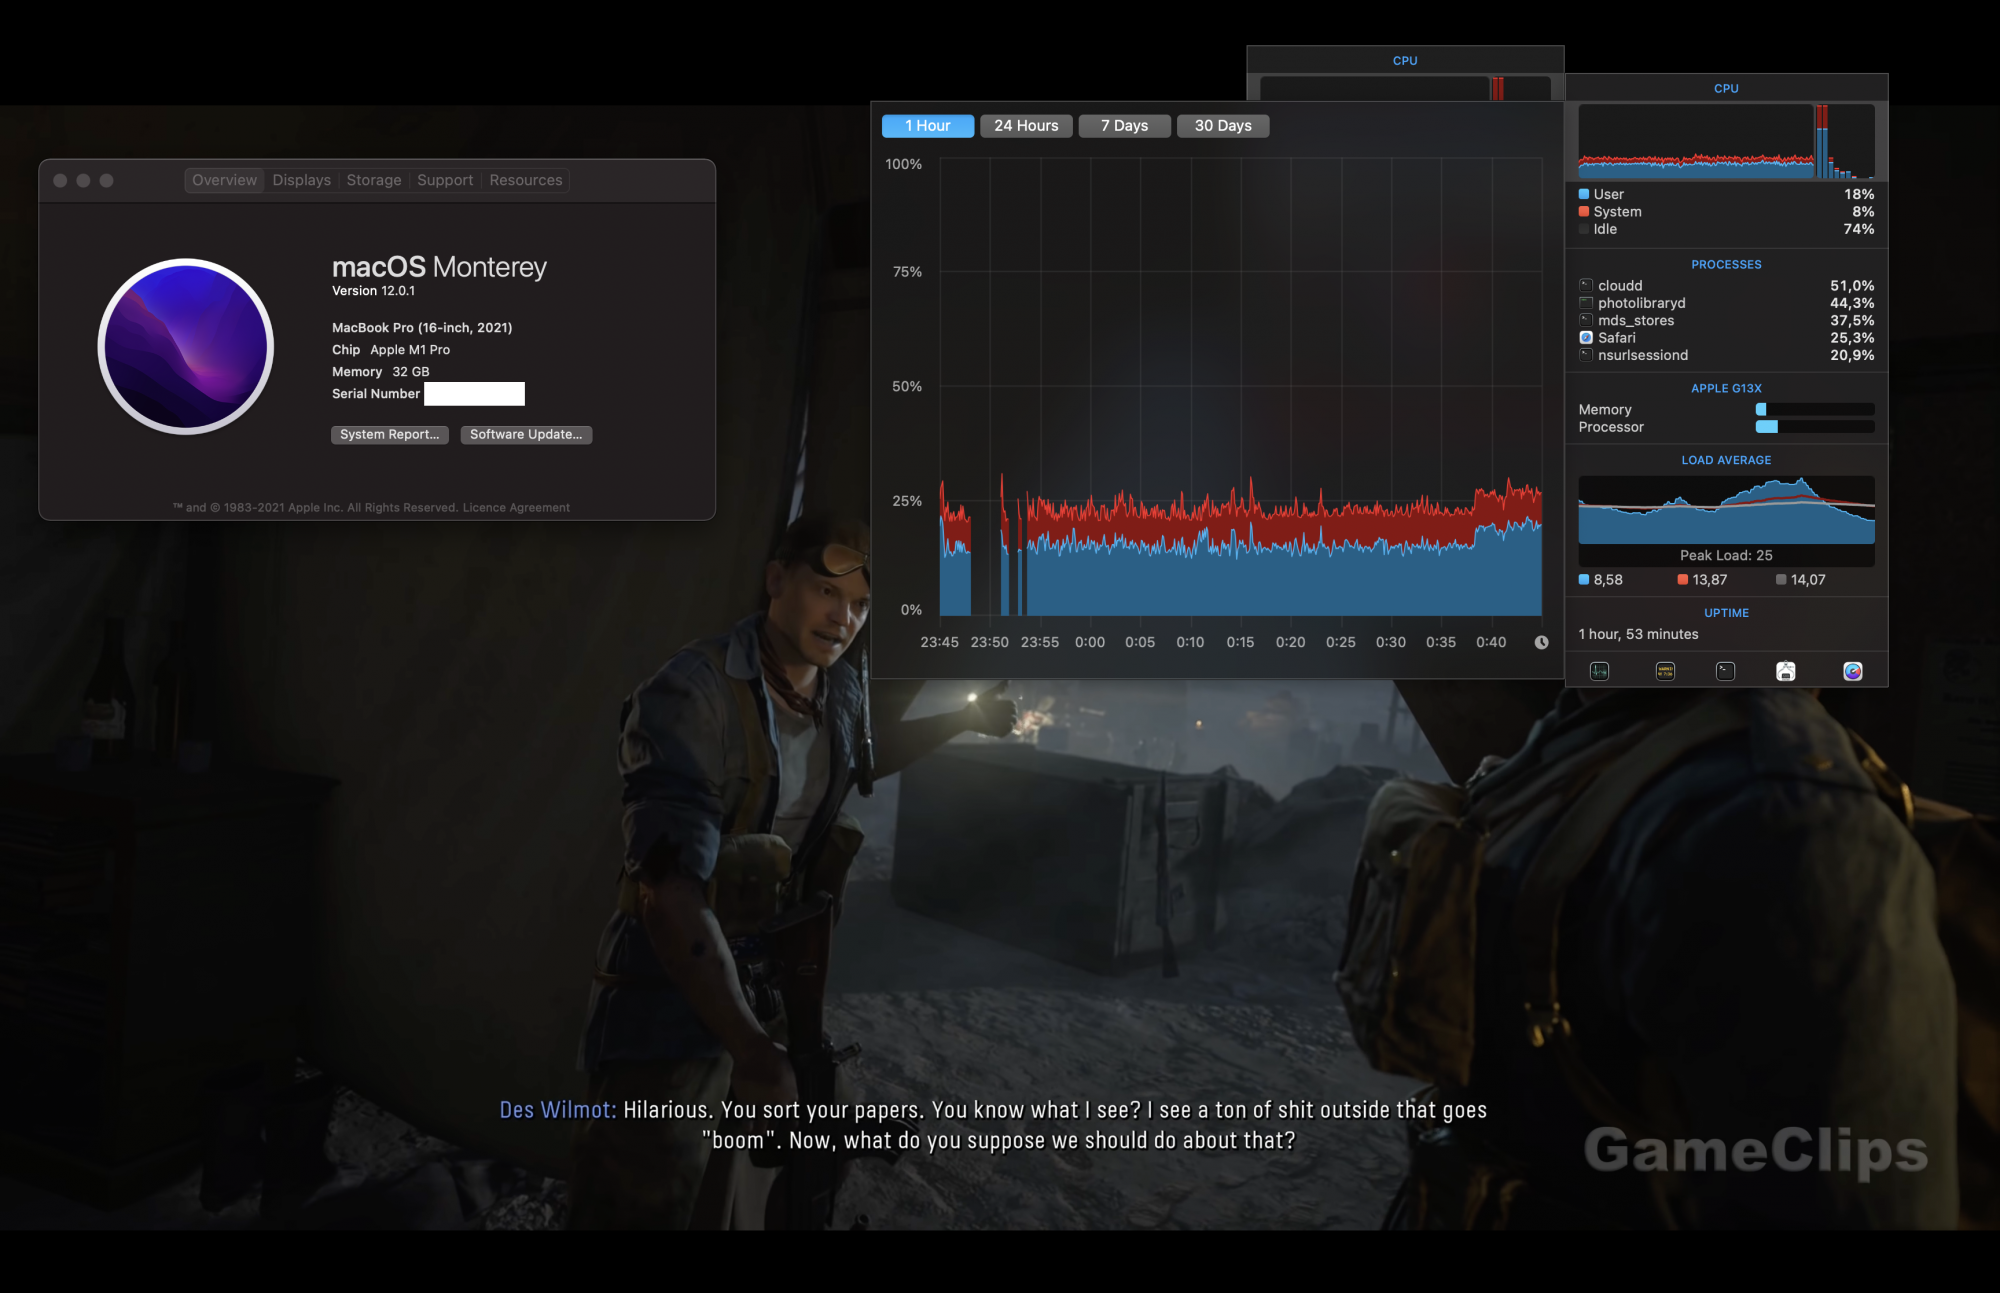Switch the graph to 24 Hours

coord(1026,126)
